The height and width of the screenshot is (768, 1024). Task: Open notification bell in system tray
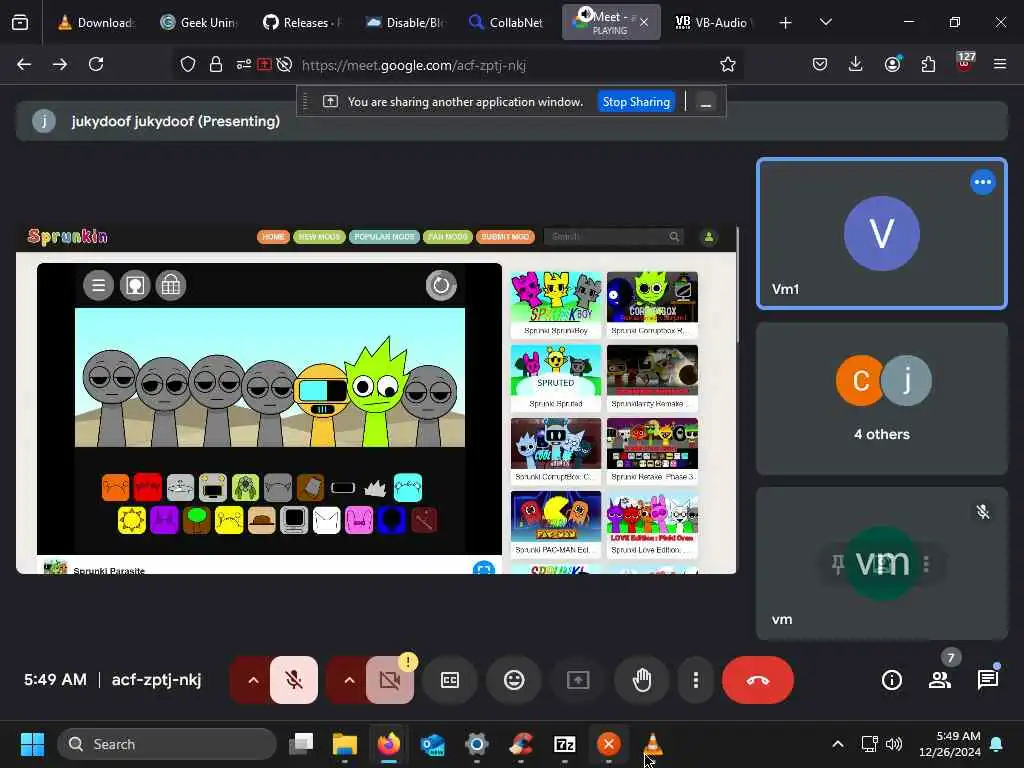point(997,744)
